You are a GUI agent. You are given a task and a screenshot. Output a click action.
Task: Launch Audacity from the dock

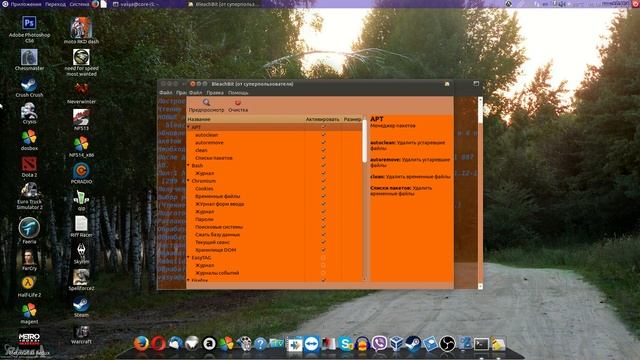[x=362, y=344]
